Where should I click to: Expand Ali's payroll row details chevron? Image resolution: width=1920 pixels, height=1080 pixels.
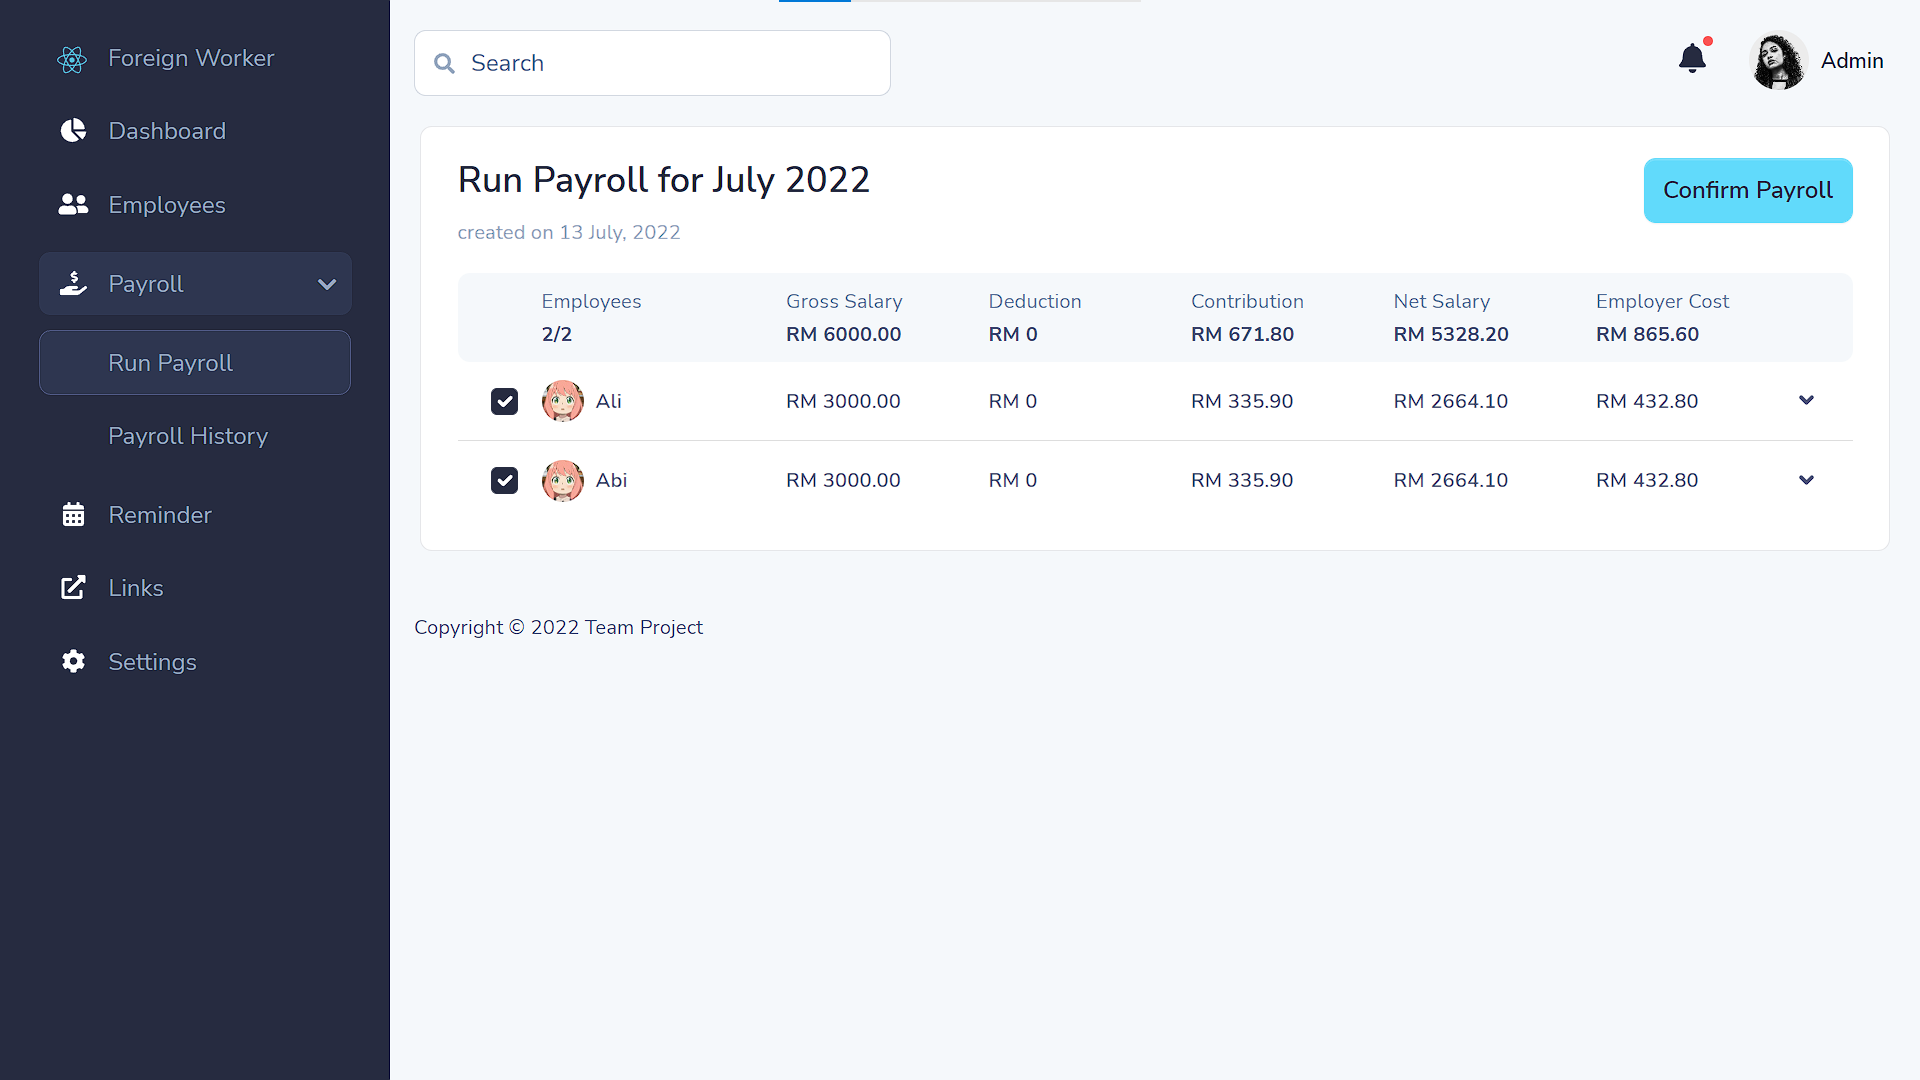1806,400
